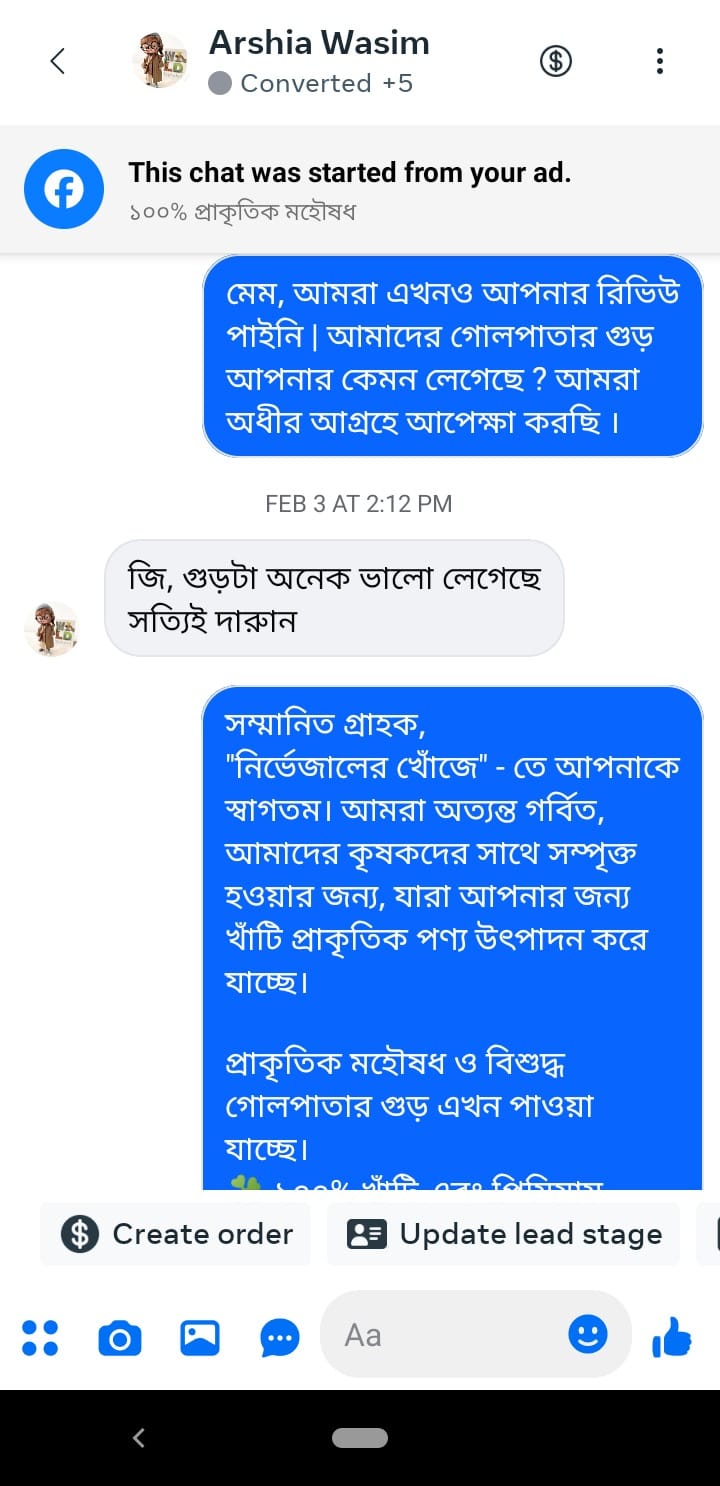The image size is (720, 1486).
Task: Open the three-dot more options menu
Action: [x=659, y=61]
